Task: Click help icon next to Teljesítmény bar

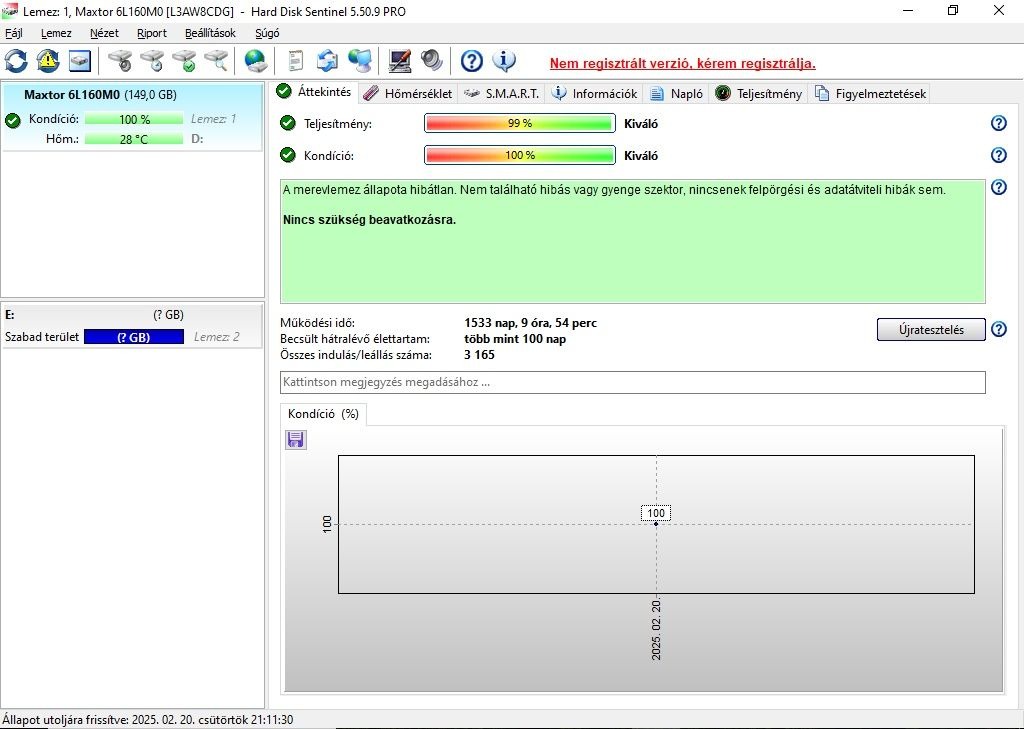Action: [x=999, y=123]
